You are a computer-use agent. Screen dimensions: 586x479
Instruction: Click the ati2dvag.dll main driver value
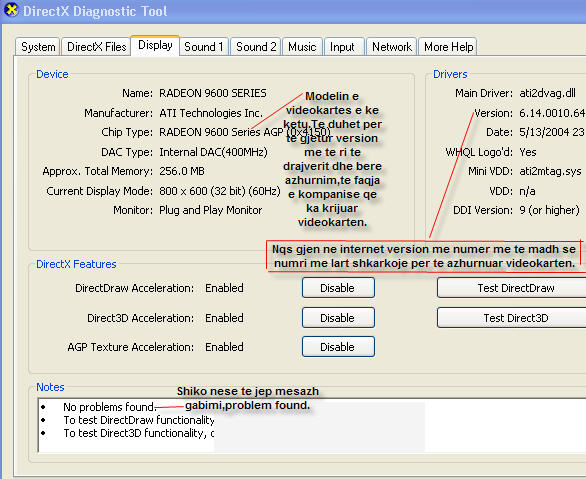[x=548, y=93]
